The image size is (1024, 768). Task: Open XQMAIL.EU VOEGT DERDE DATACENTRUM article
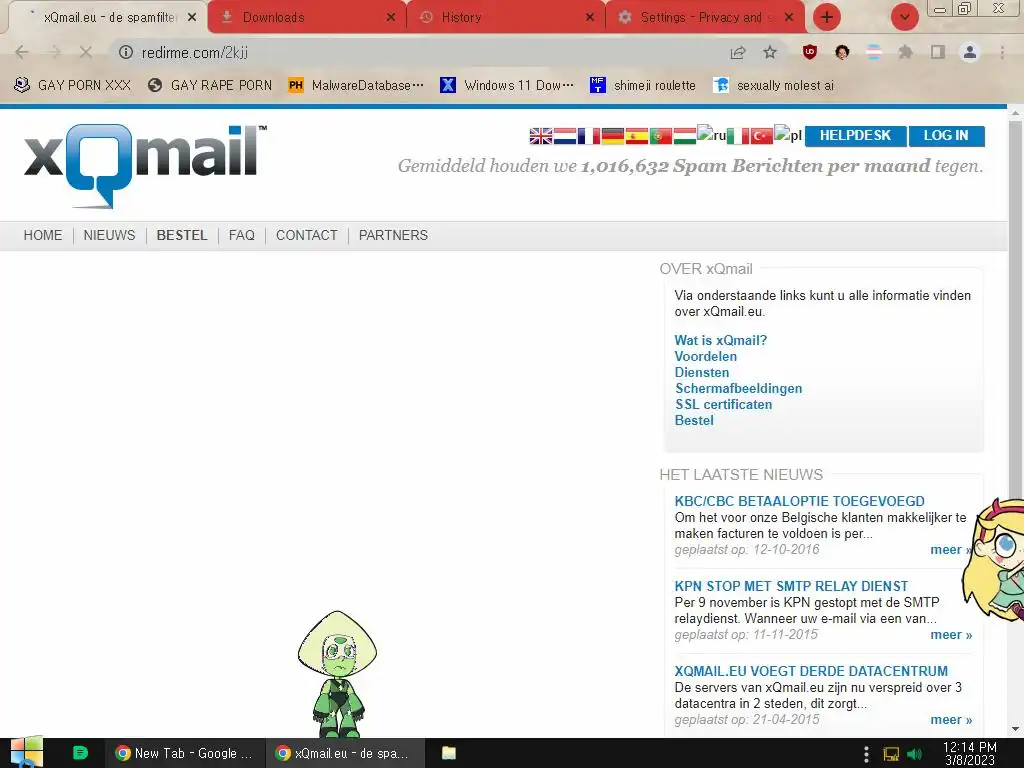810,671
